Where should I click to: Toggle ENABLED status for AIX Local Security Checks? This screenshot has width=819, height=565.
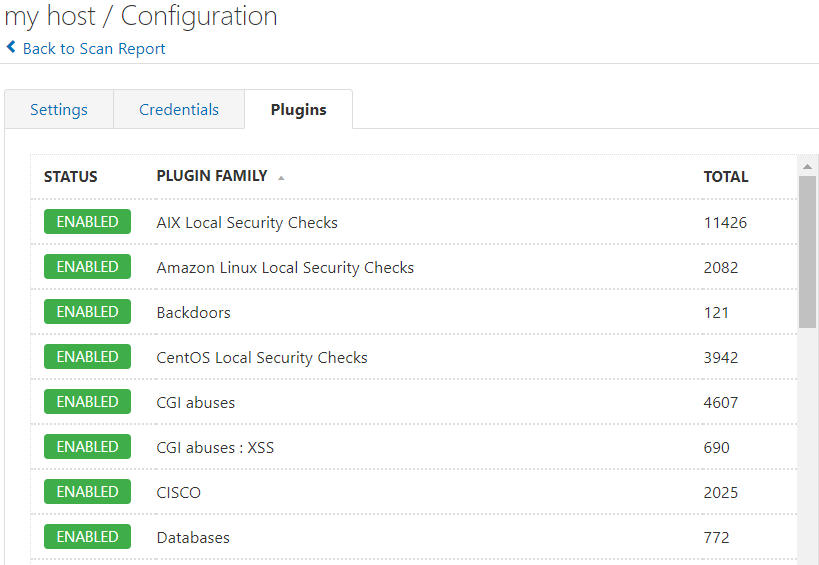point(87,221)
